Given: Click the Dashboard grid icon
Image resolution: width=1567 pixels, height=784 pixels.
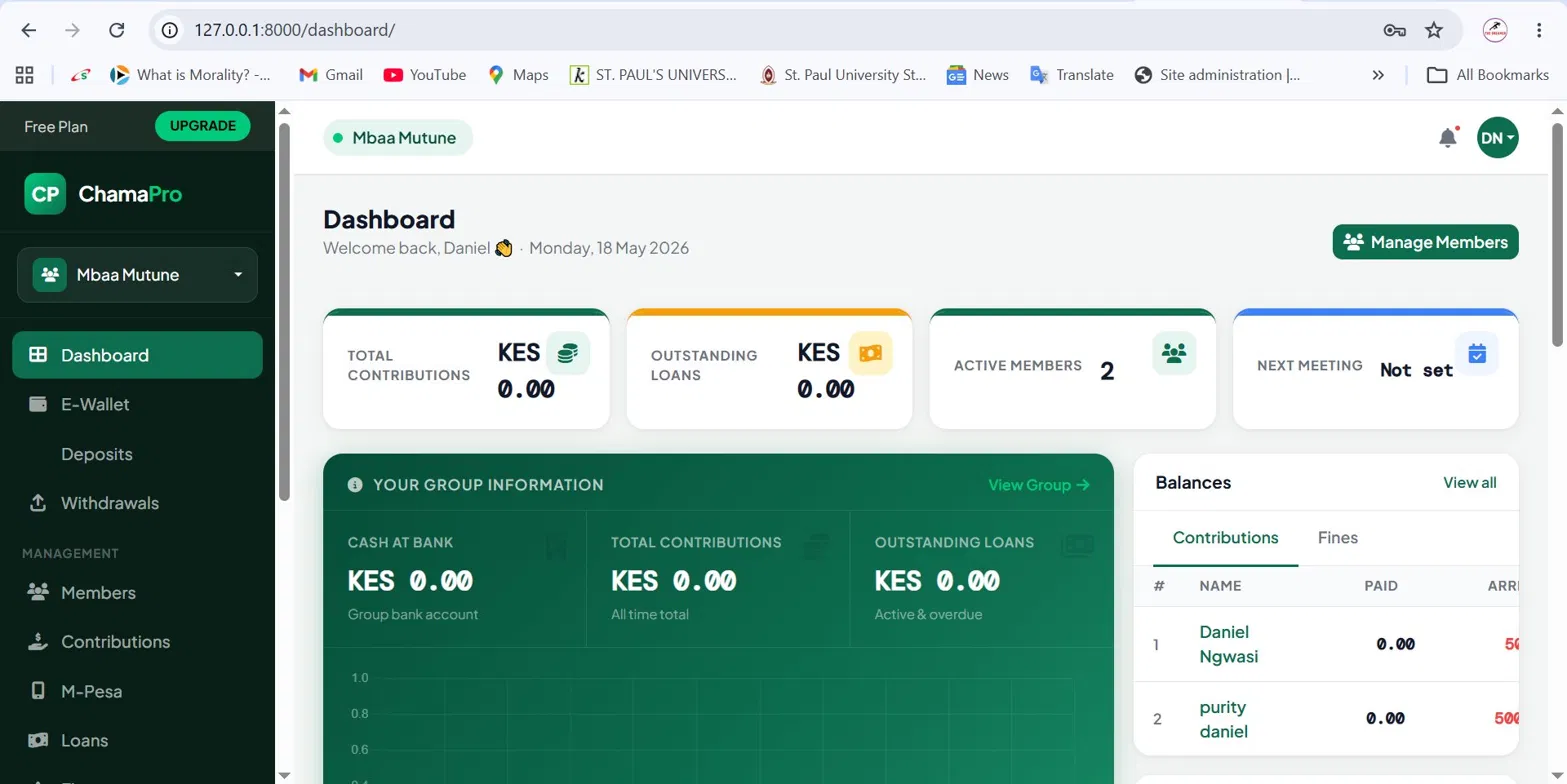Looking at the screenshot, I should point(38,355).
